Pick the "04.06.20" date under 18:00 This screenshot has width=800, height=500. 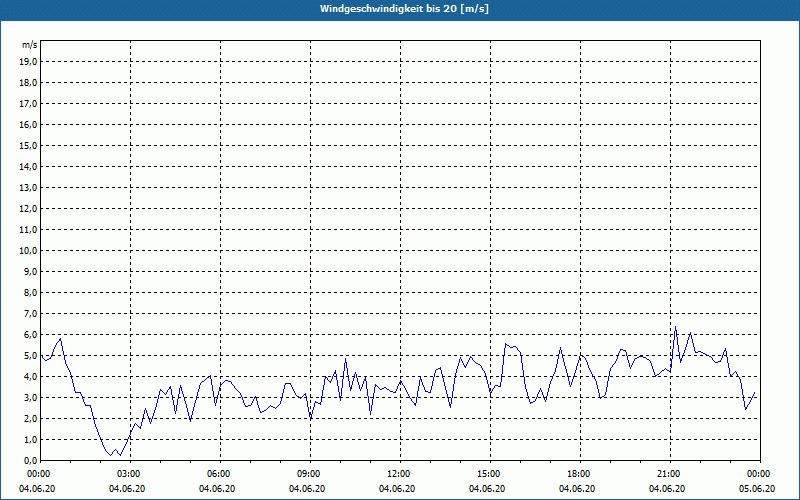click(x=577, y=489)
